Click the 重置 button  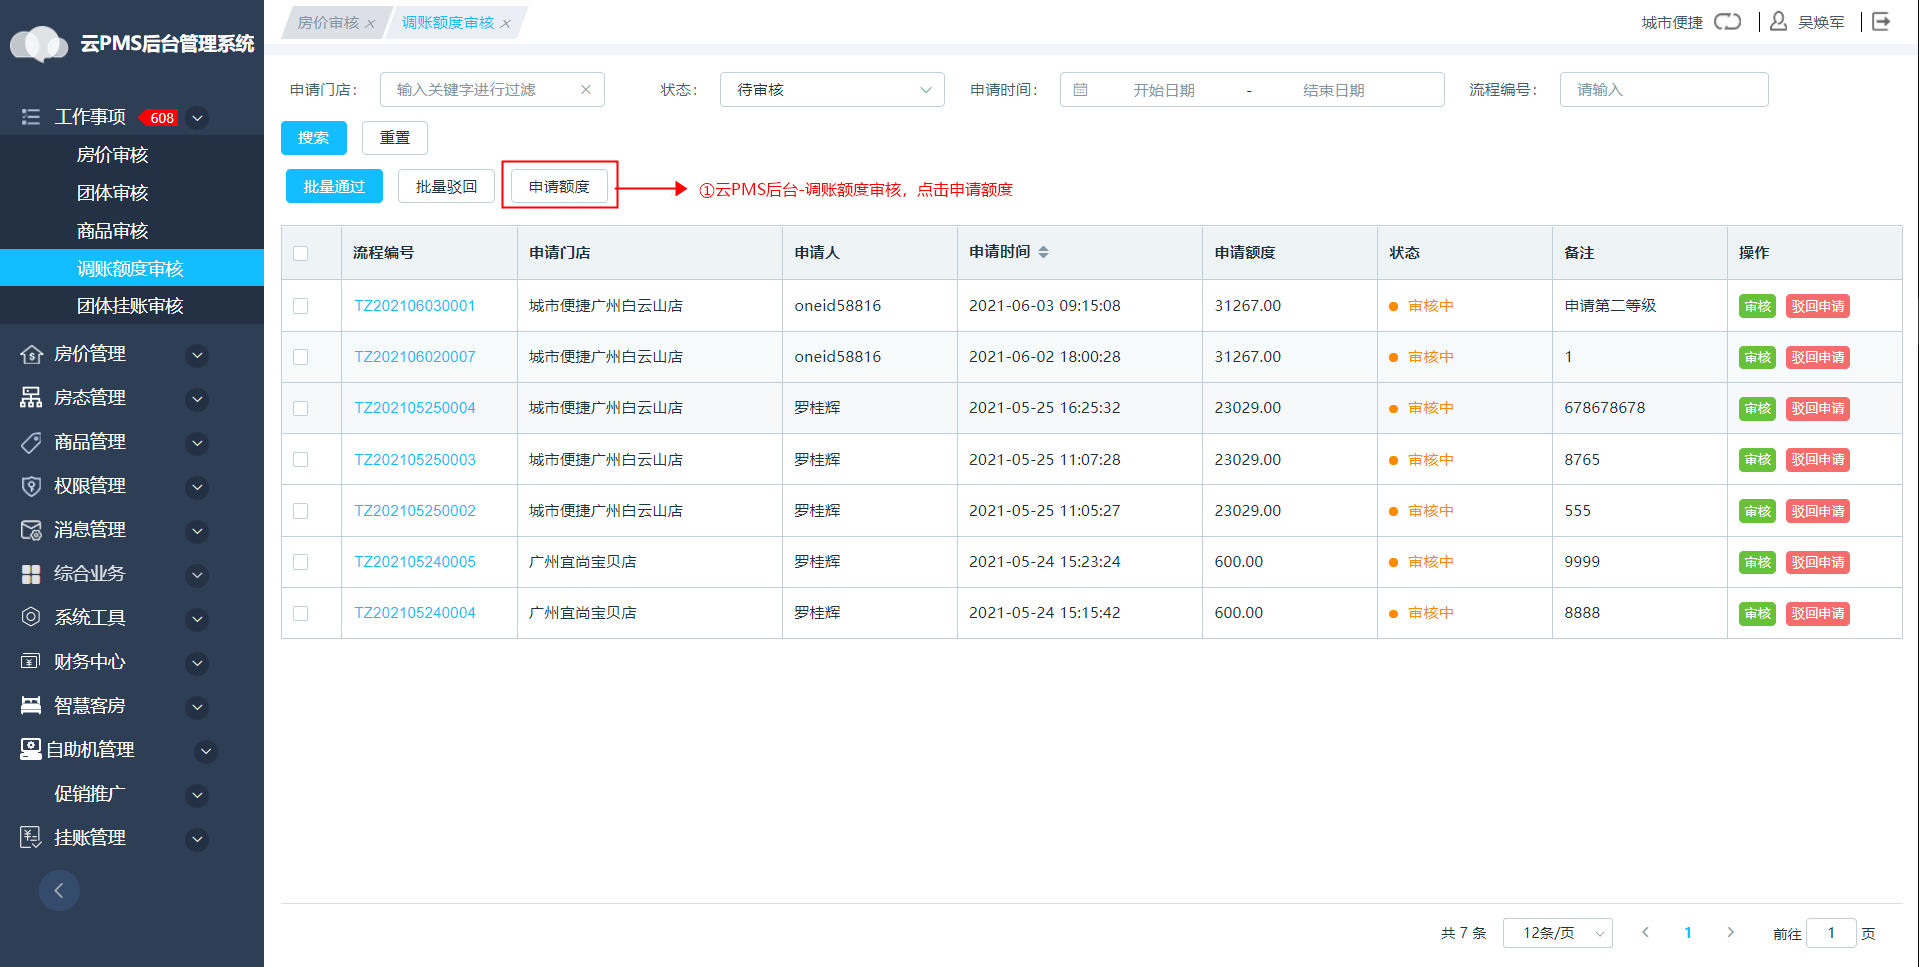point(395,138)
